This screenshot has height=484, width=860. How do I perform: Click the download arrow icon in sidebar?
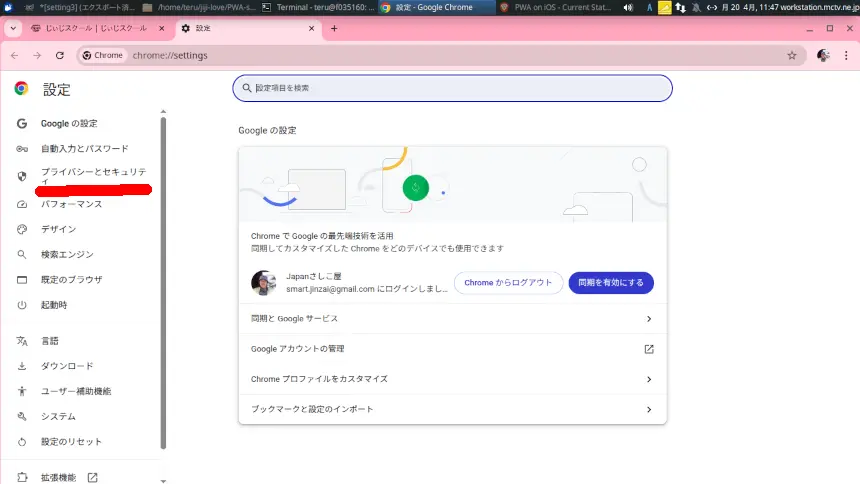click(22, 366)
